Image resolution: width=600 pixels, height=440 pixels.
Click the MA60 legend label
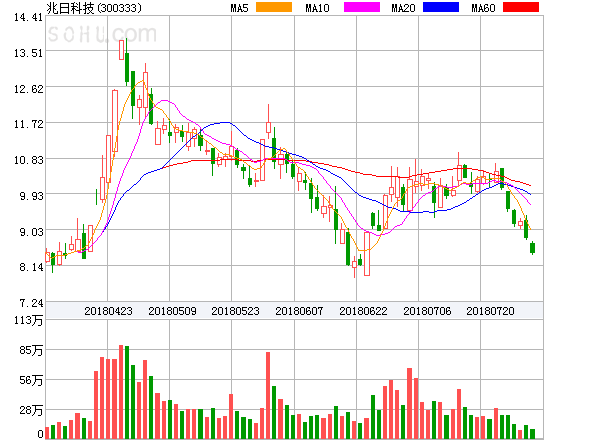[483, 8]
